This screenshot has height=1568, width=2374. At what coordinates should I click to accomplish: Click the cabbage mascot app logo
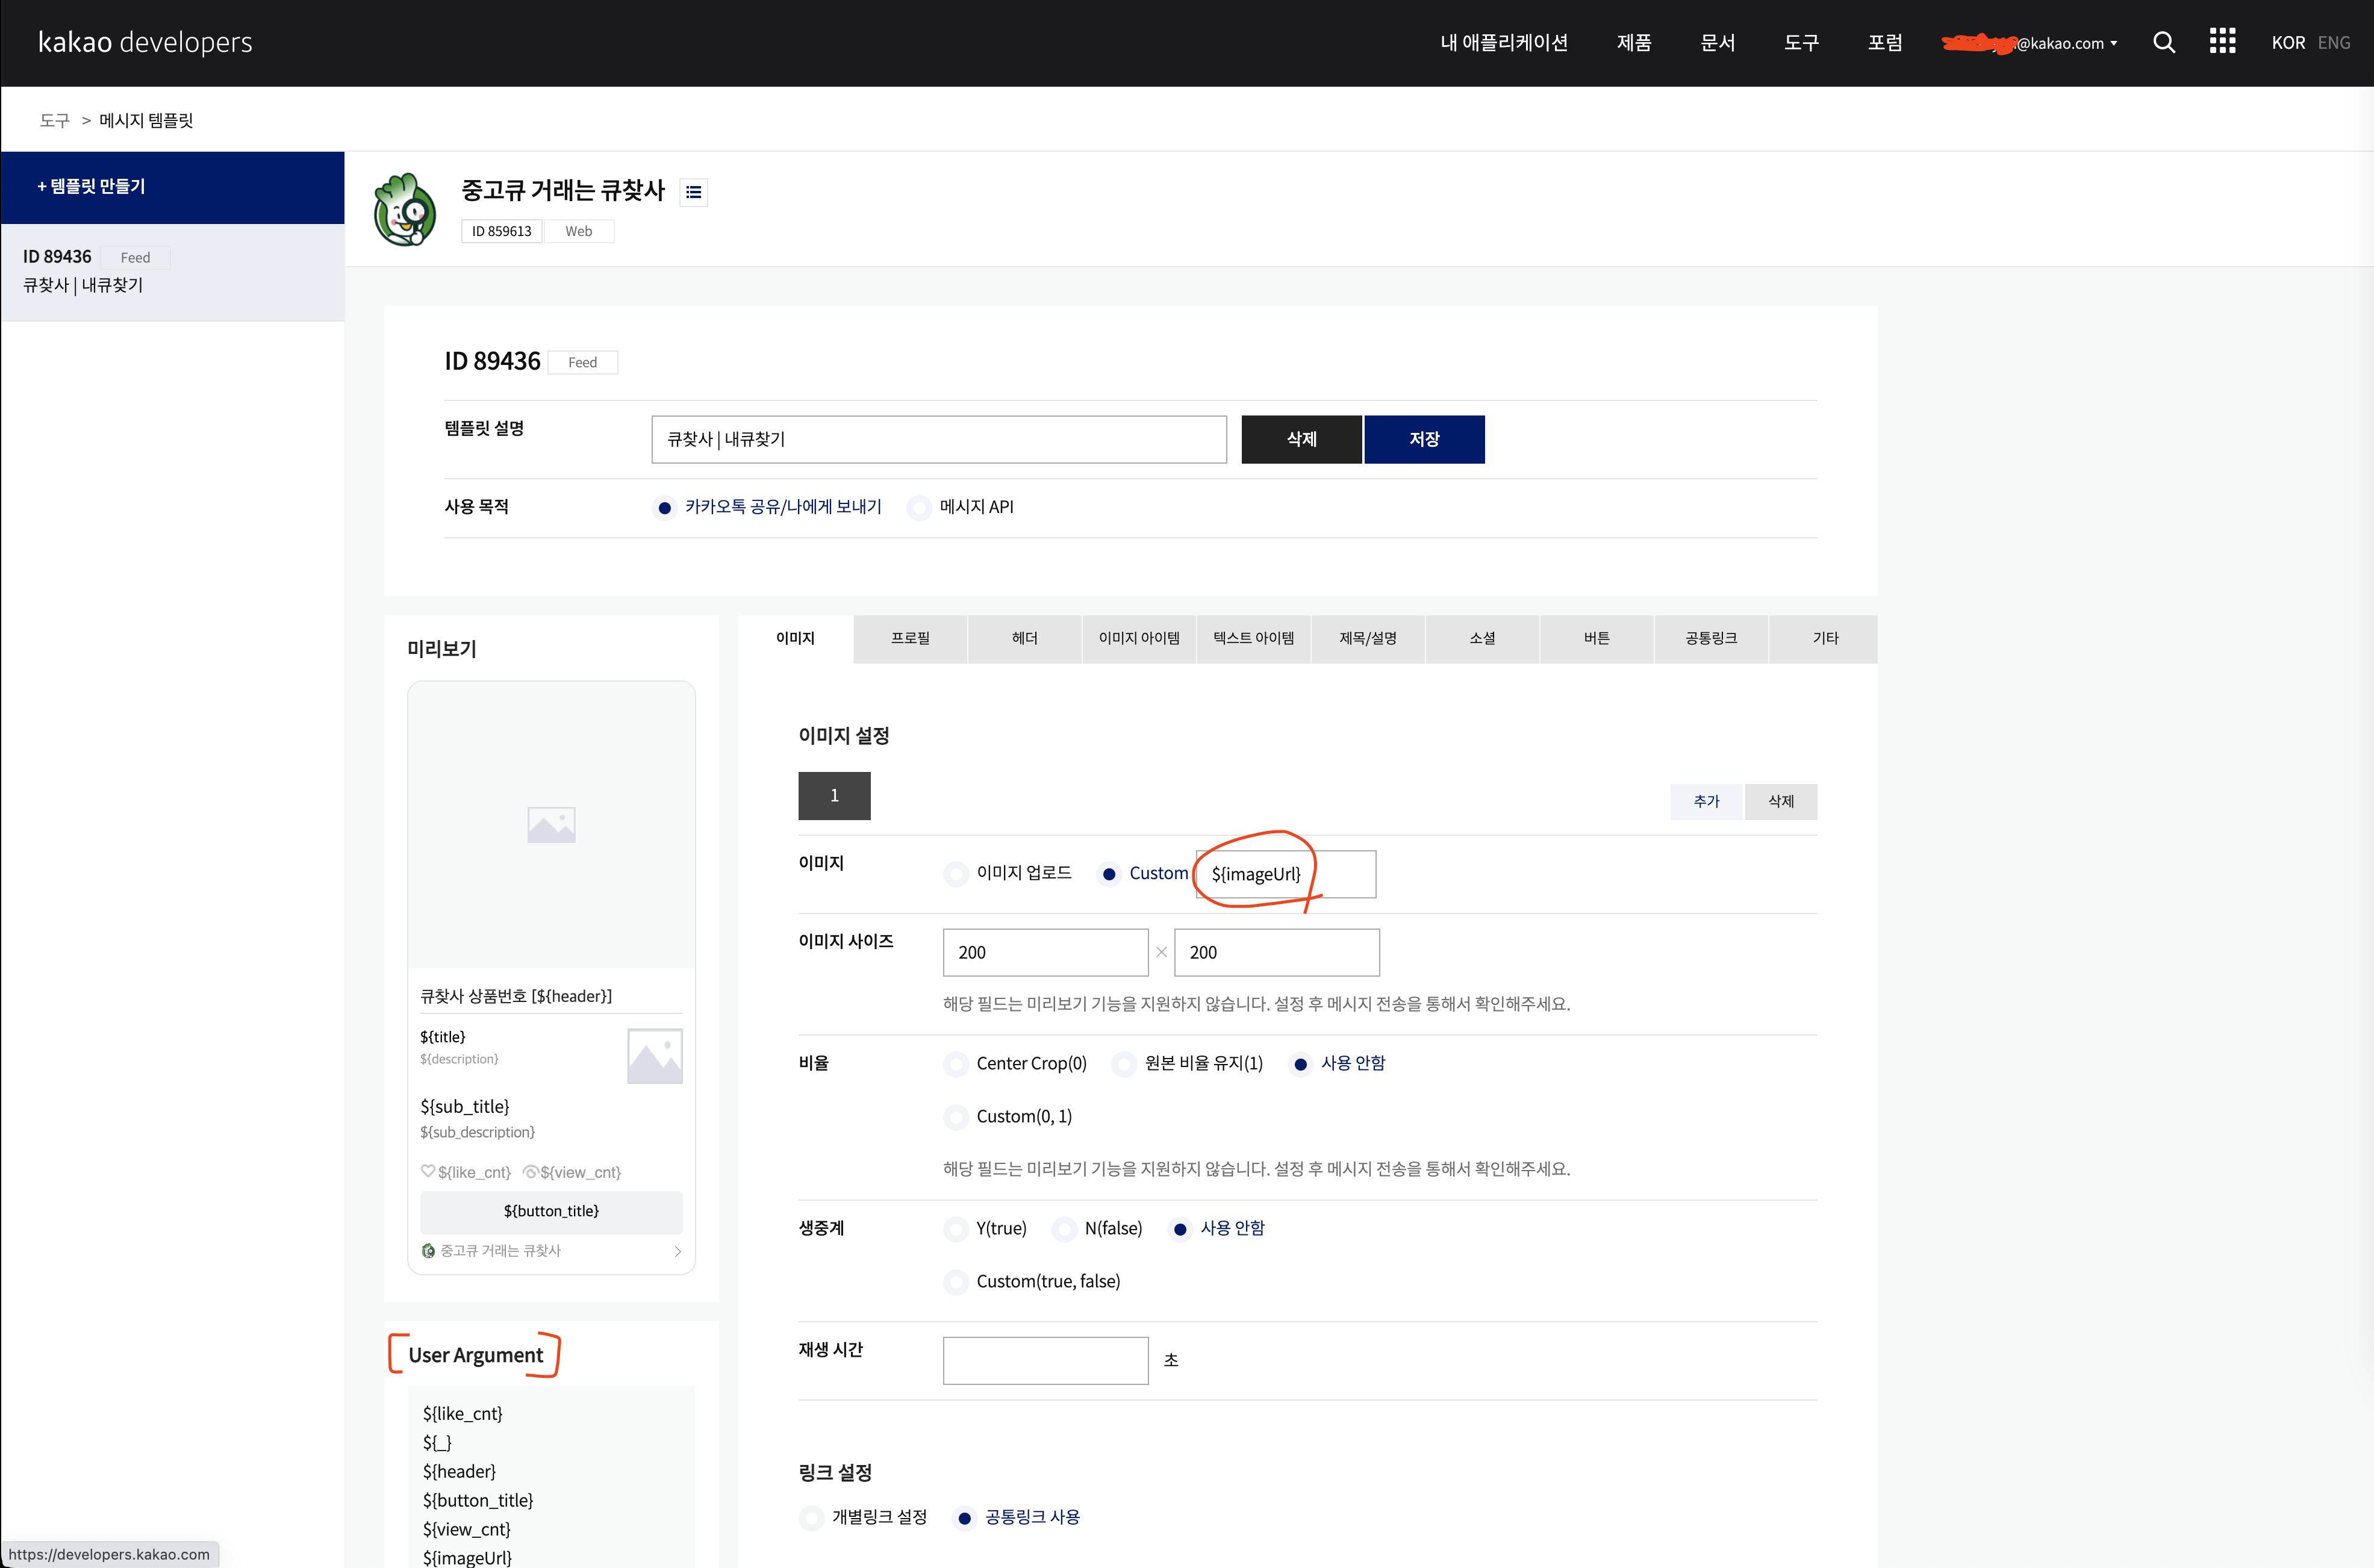tap(405, 210)
